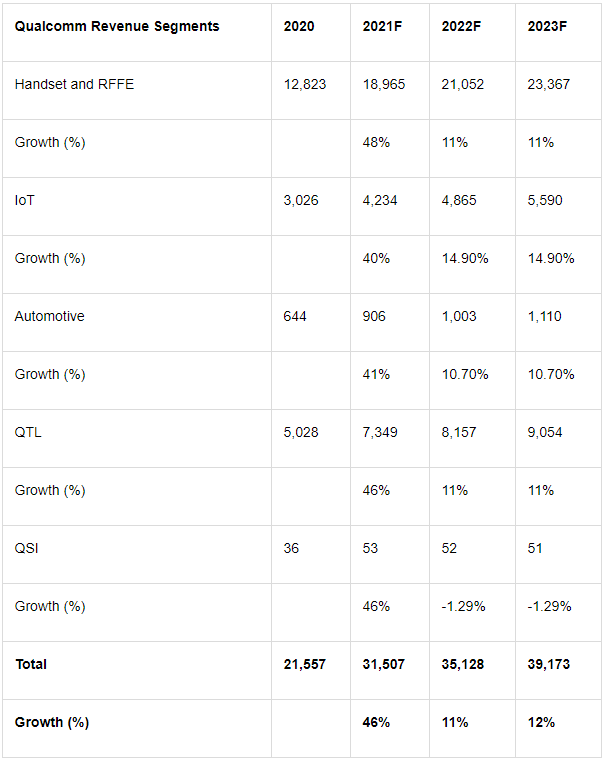Click the QTL 2023F value 9,054

pyautogui.click(x=545, y=432)
